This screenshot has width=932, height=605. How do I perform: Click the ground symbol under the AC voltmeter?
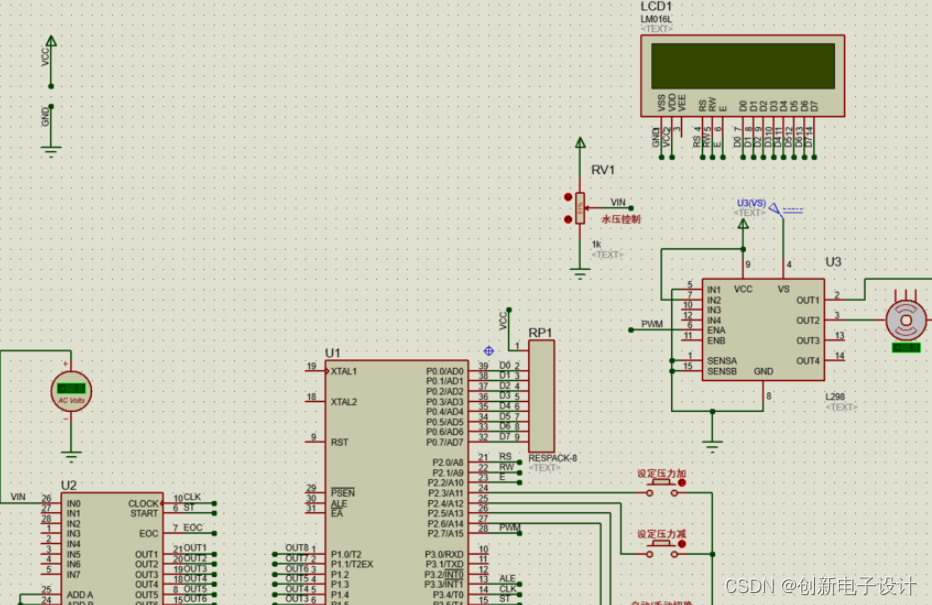point(71,458)
